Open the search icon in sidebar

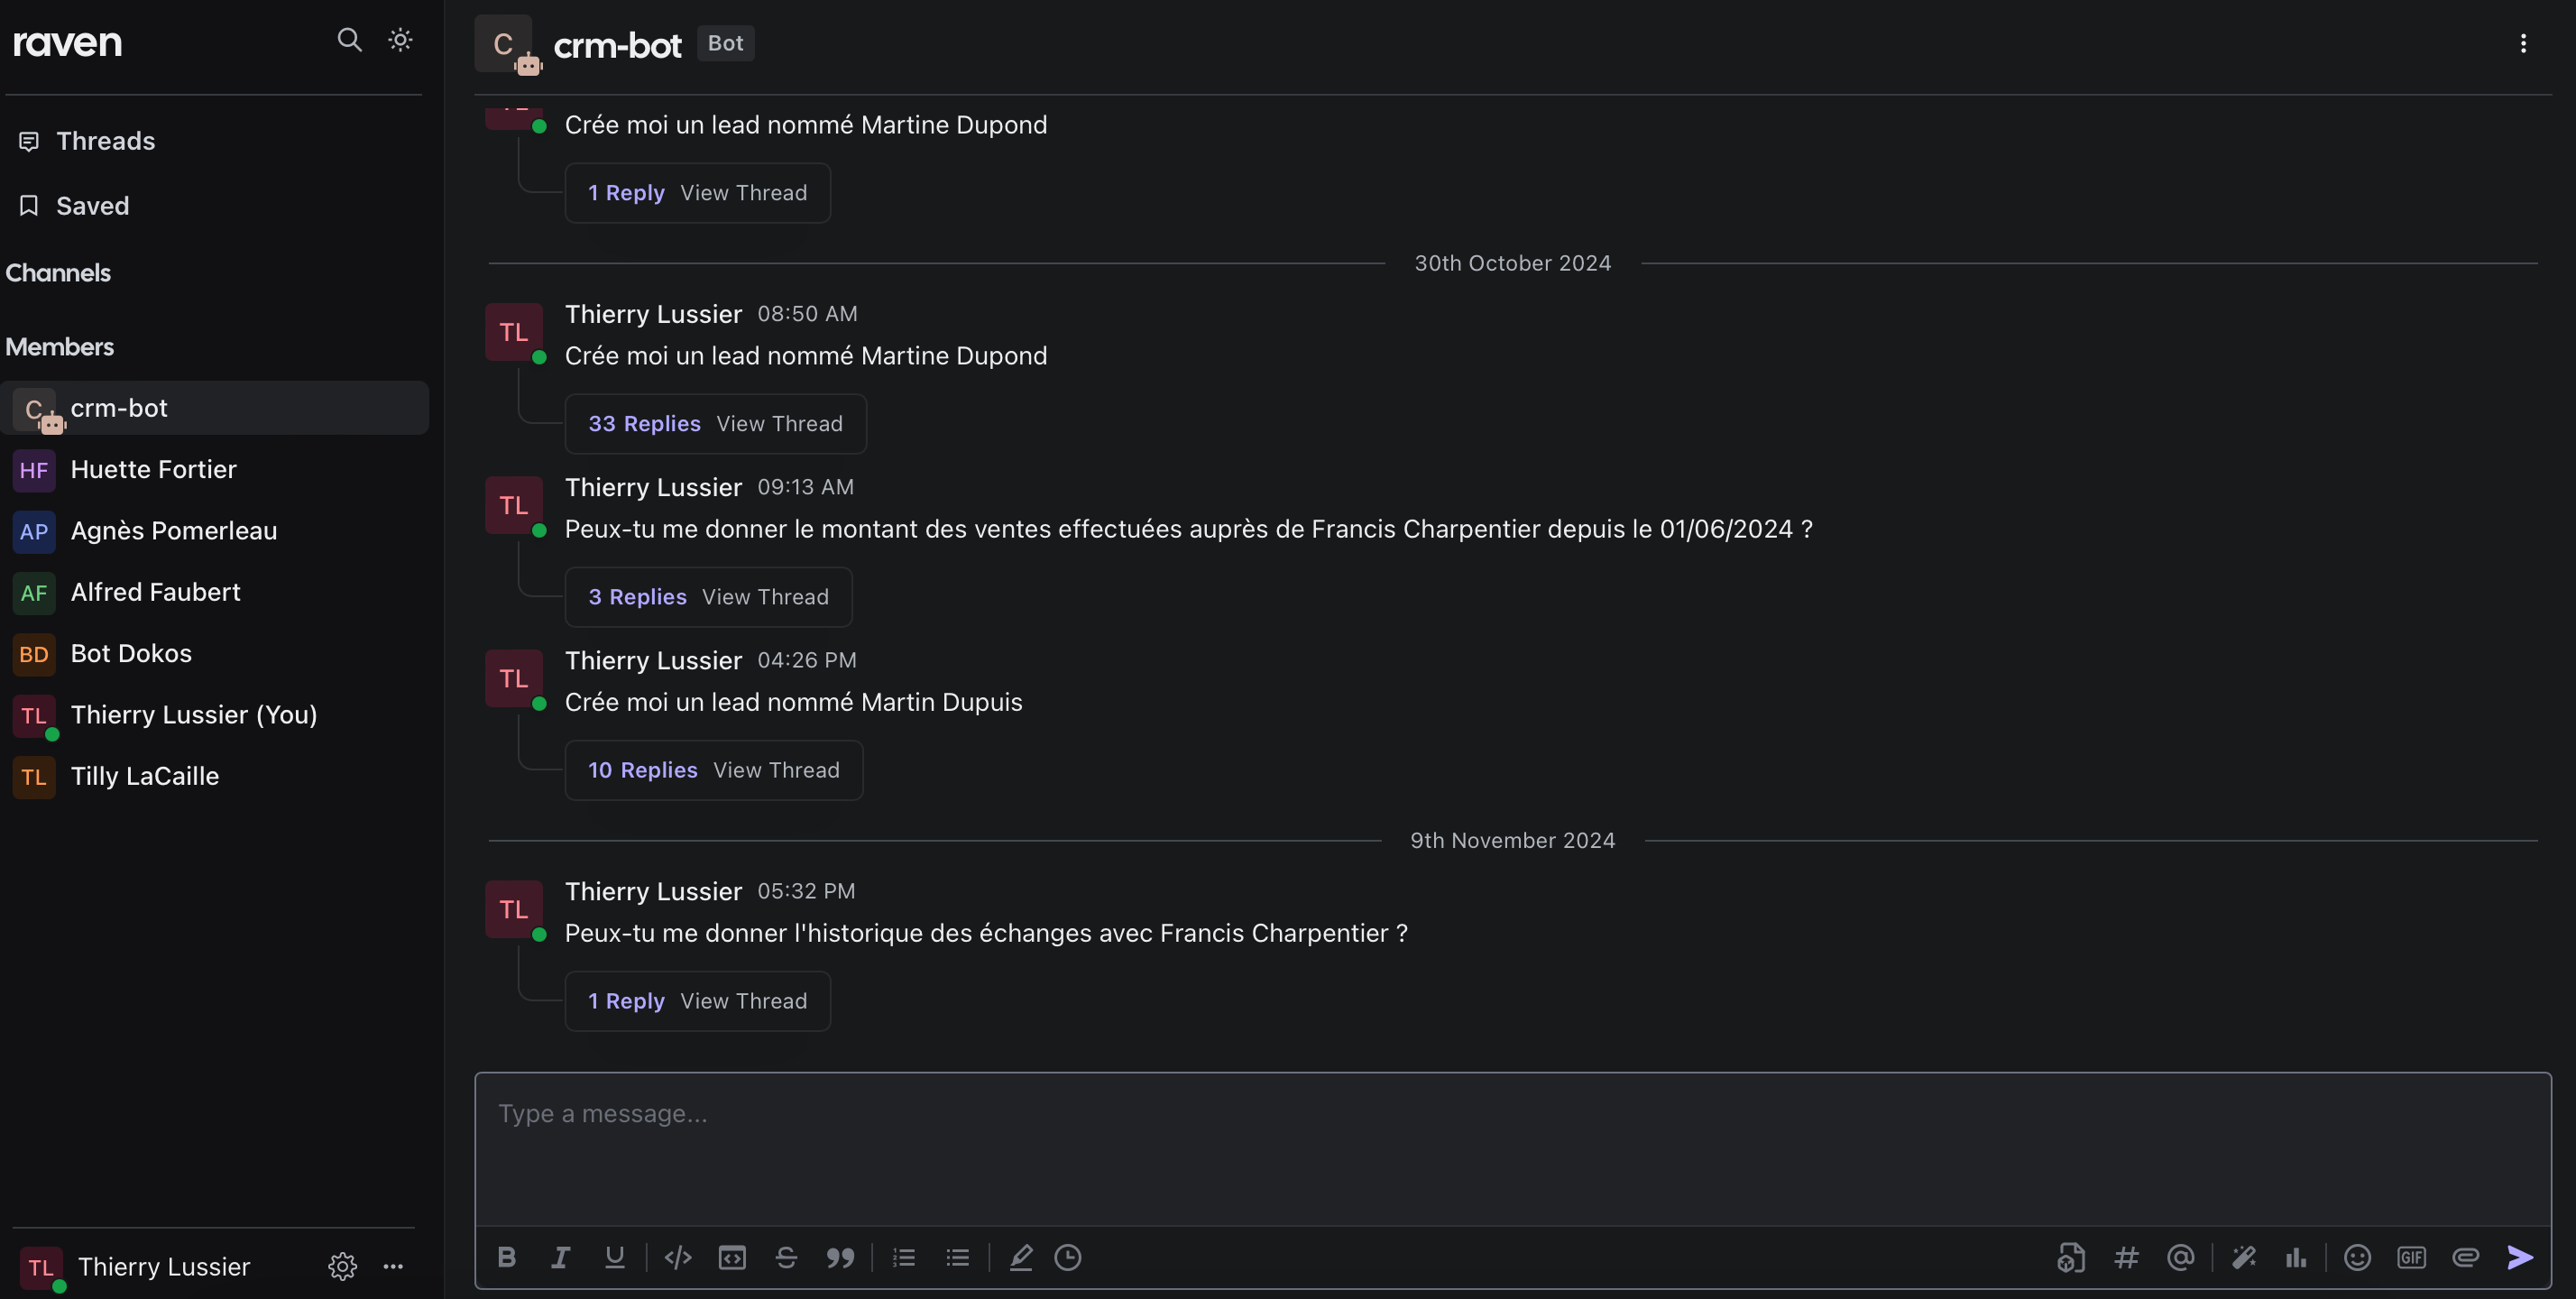(x=349, y=40)
